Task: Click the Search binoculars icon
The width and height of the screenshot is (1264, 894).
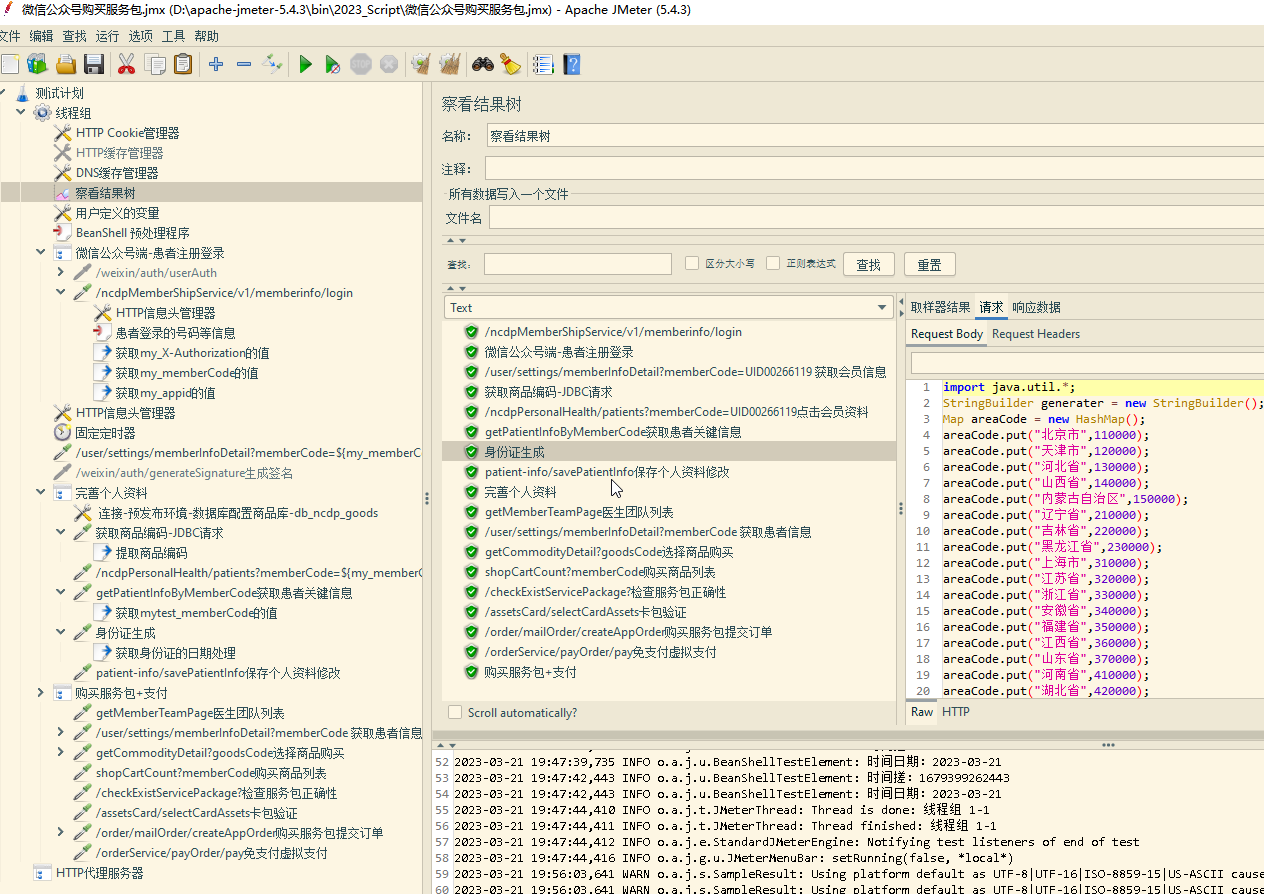Action: point(483,65)
